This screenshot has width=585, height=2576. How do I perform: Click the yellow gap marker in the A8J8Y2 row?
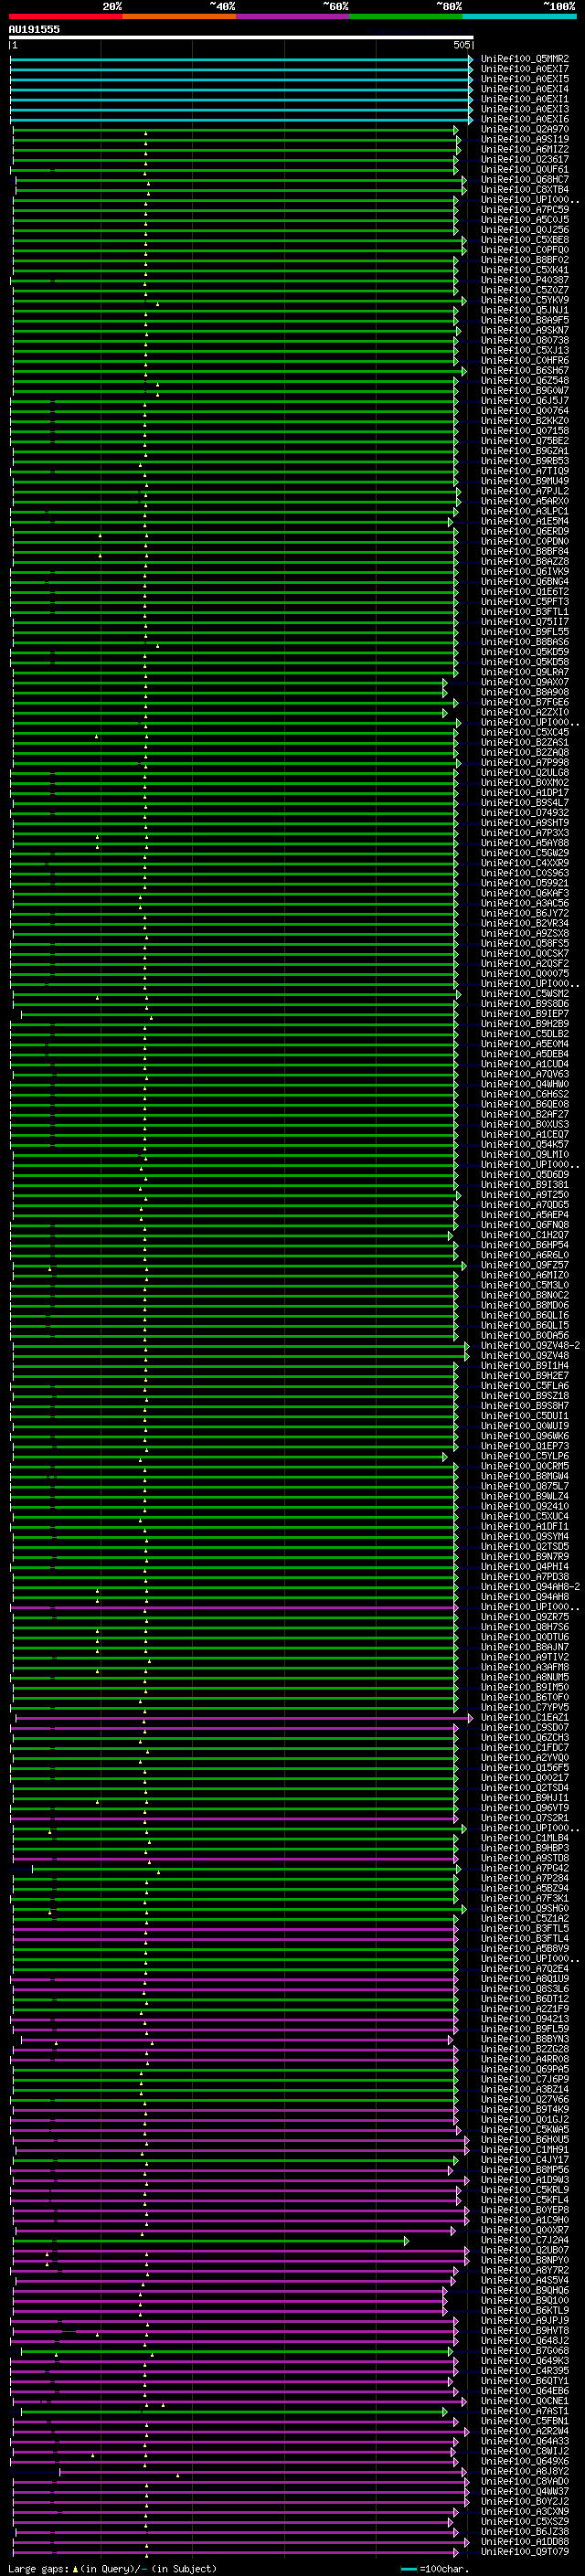(x=178, y=2475)
